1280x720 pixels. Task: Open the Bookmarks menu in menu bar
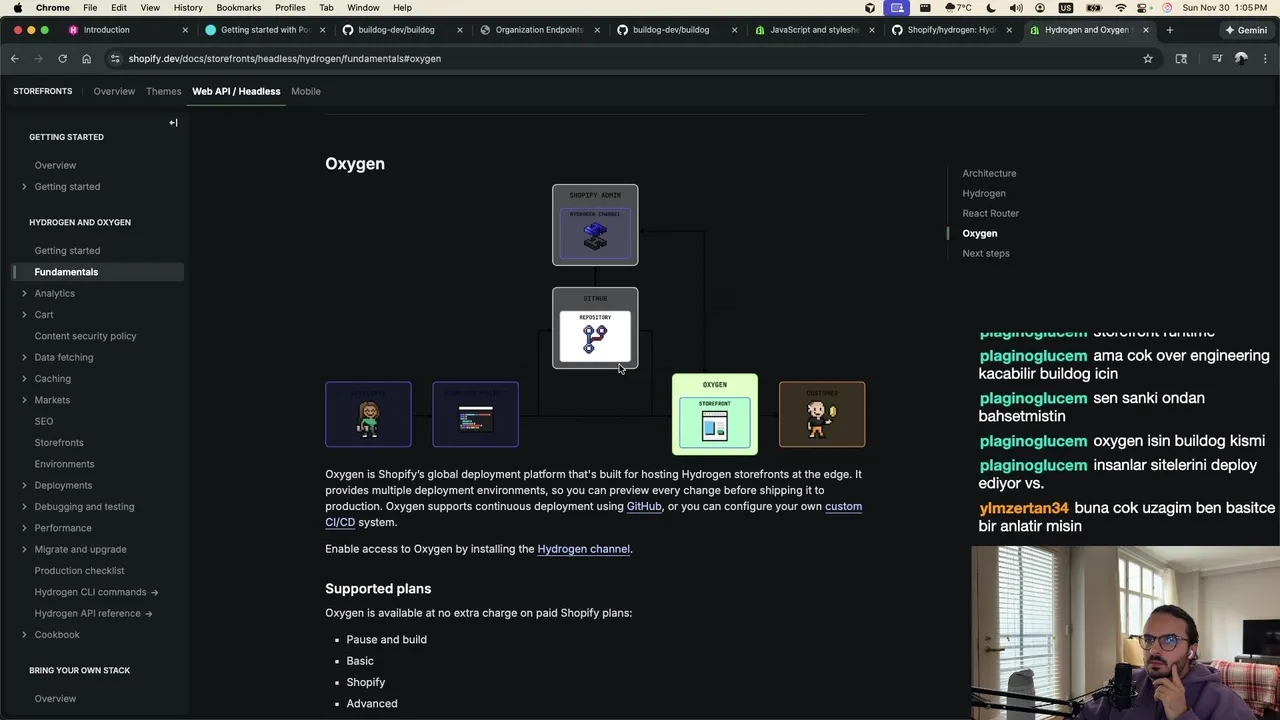238,8
